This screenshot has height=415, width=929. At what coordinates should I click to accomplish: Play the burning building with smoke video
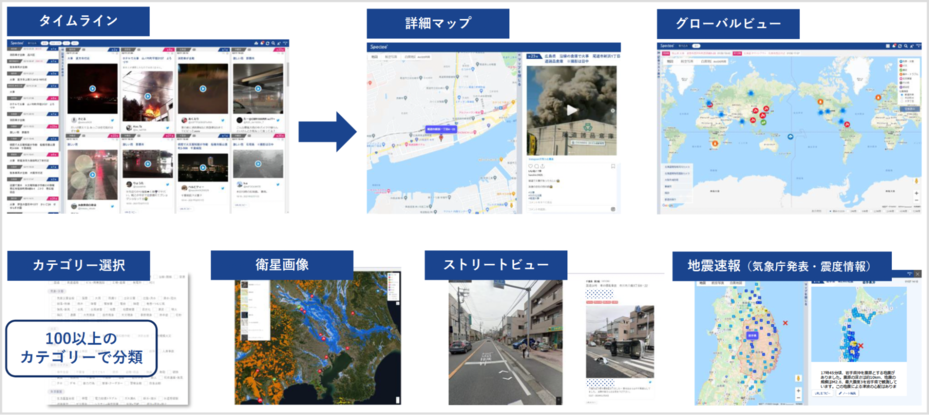point(148,95)
